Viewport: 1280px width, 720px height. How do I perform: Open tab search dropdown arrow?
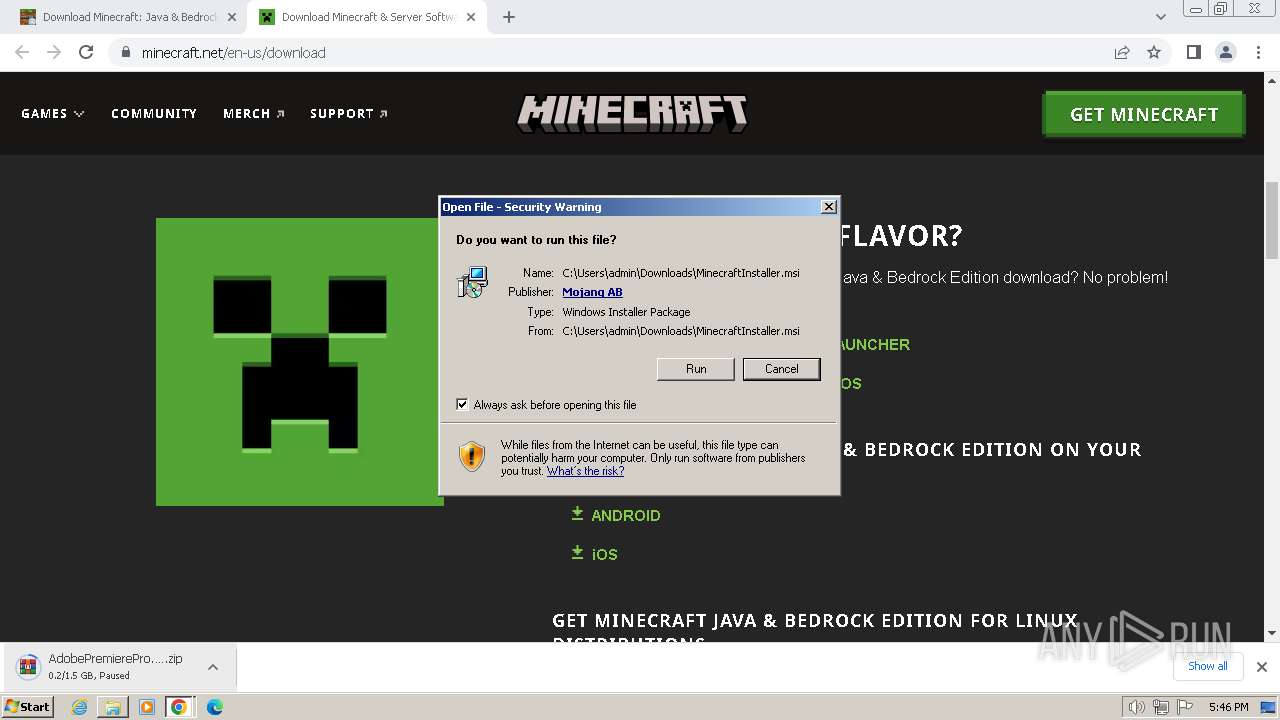click(x=1160, y=17)
